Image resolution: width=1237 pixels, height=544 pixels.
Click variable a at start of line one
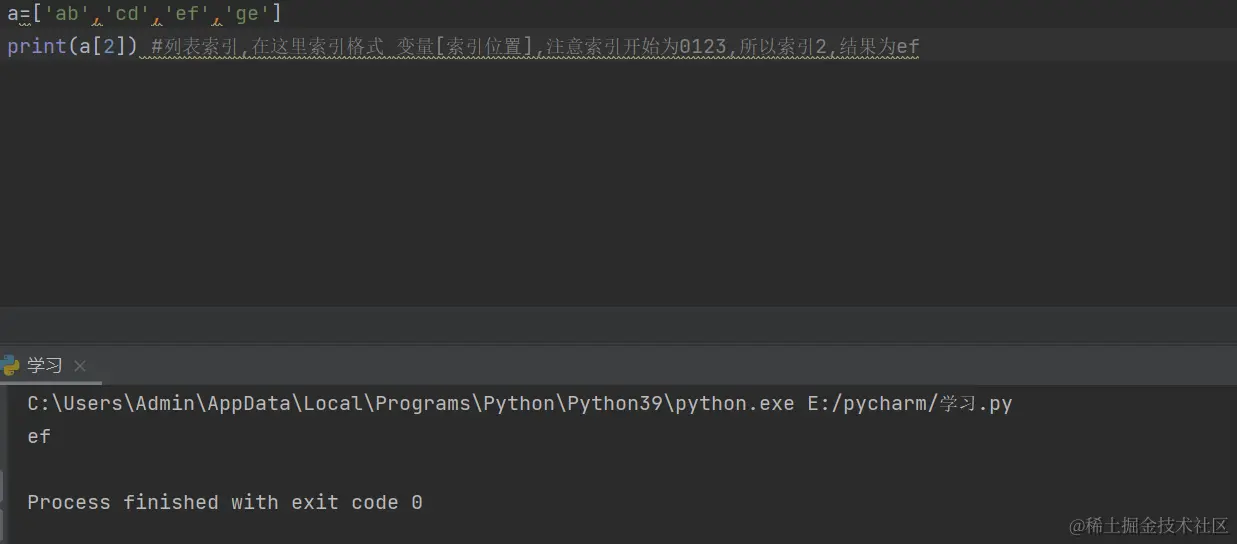(12, 14)
